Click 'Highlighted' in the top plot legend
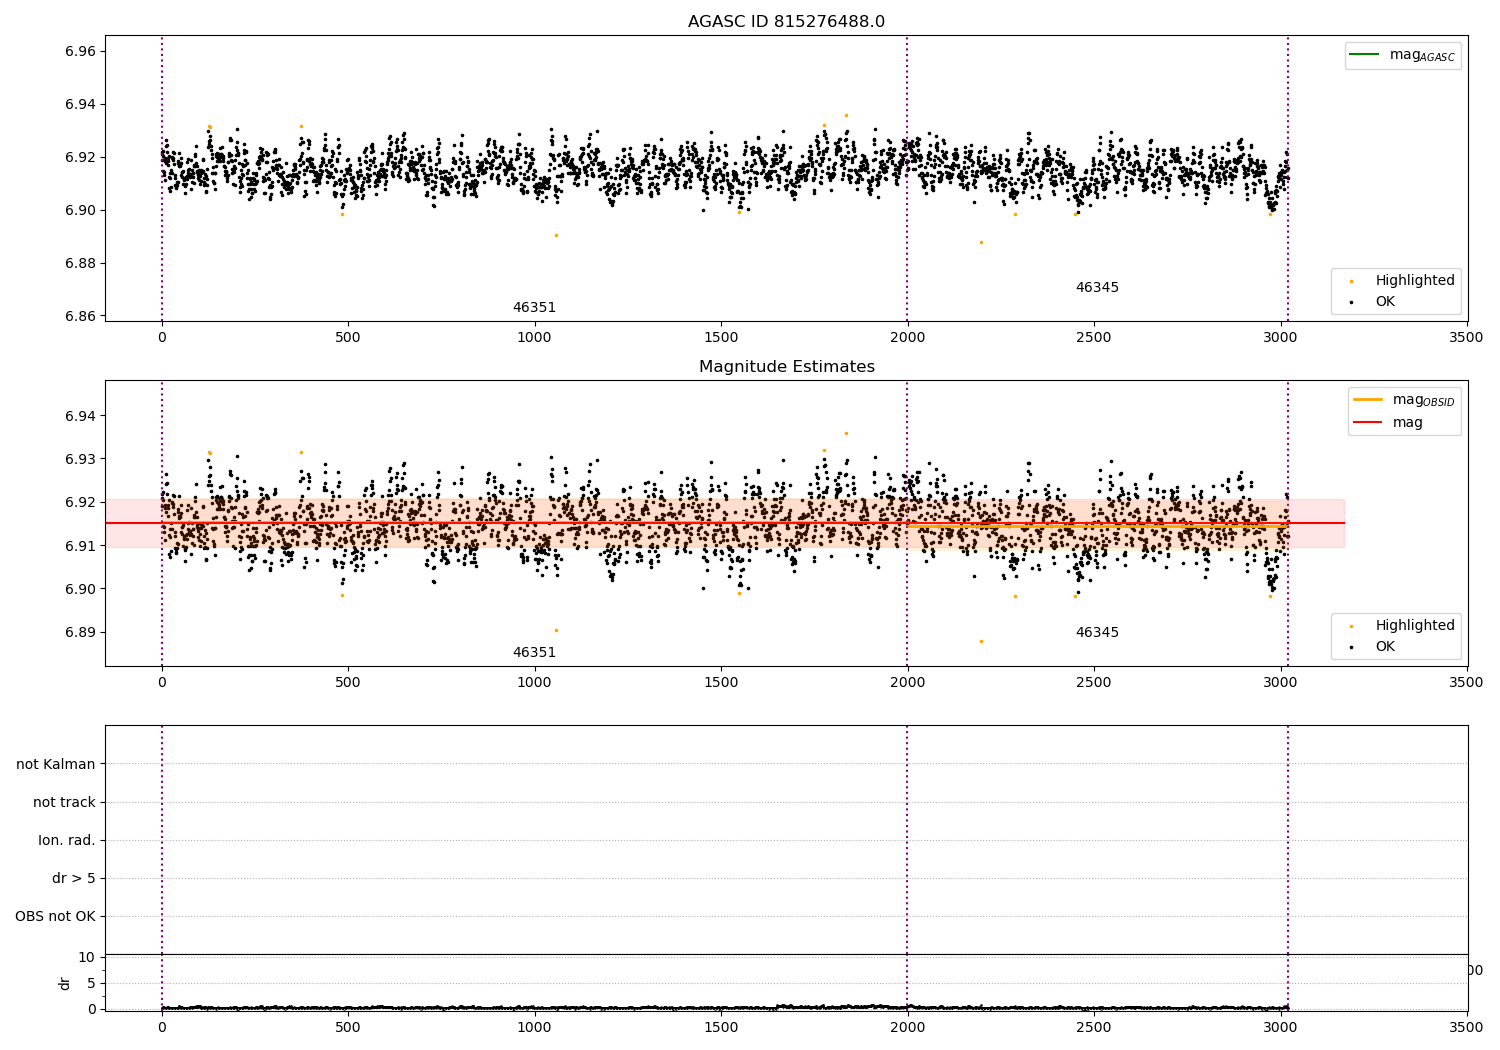Screen dimensions: 1500x1050 coord(1415,281)
